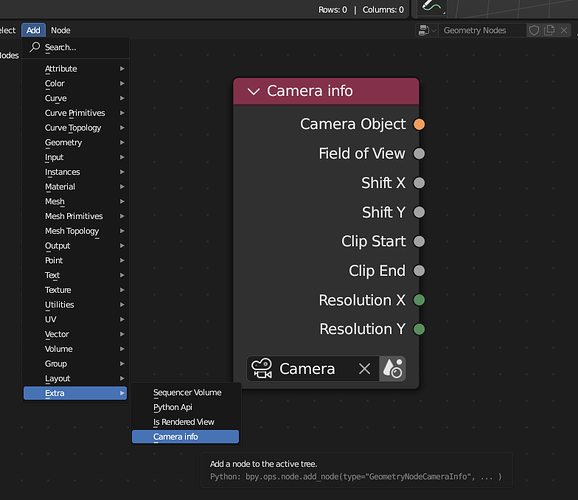Click the Shift X output socket
The width and height of the screenshot is (578, 500).
tap(419, 183)
